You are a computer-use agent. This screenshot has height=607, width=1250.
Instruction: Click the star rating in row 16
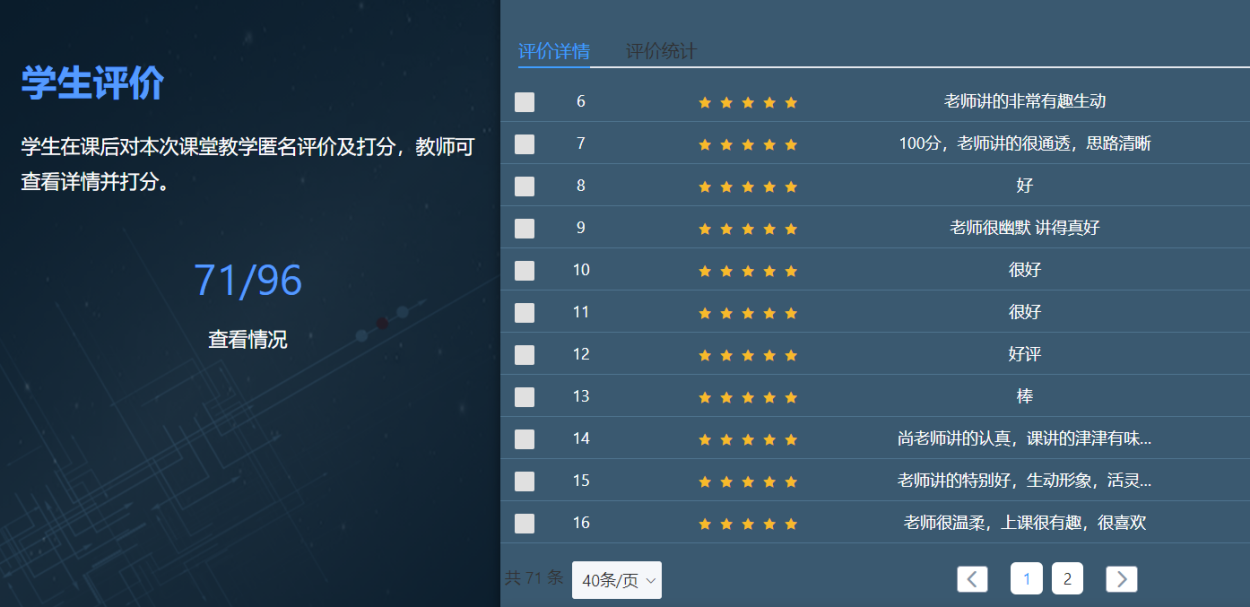coord(747,523)
